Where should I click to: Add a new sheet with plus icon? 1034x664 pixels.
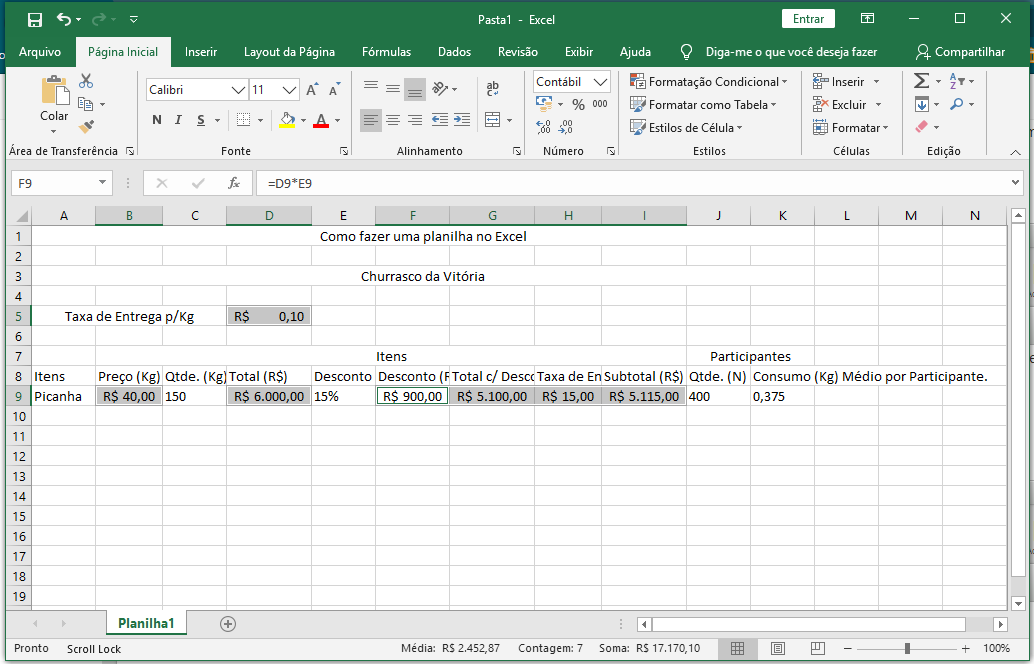coord(228,623)
